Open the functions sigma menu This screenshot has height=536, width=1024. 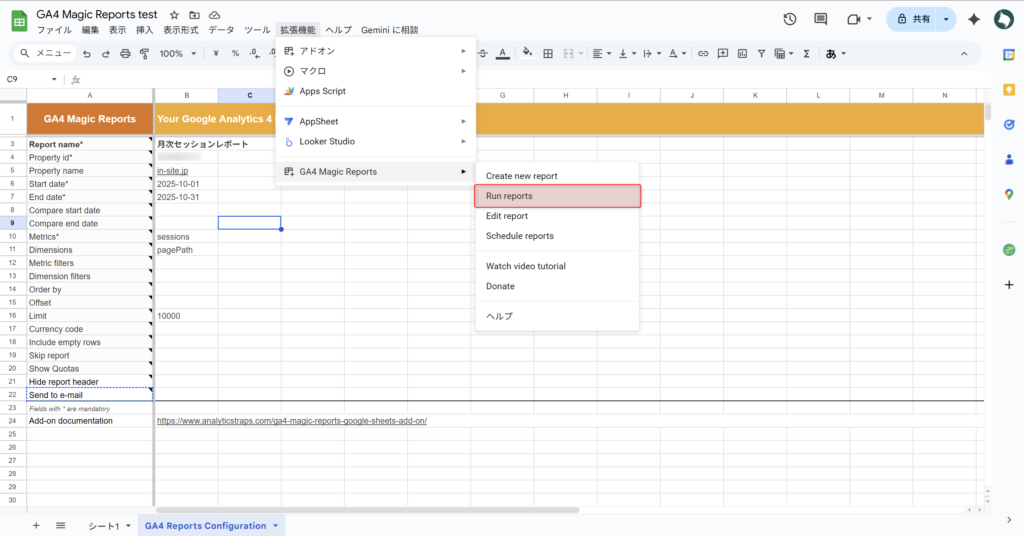click(807, 54)
